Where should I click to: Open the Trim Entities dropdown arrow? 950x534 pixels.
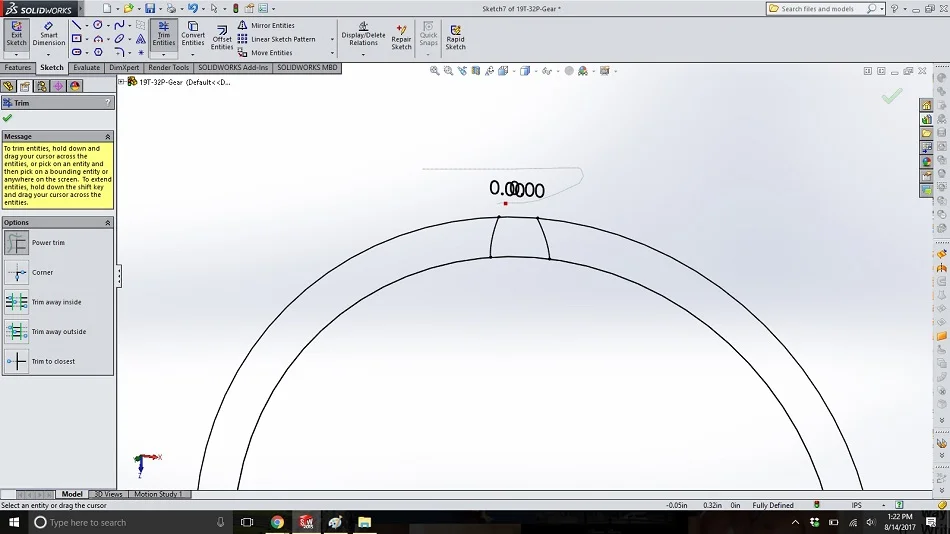pos(164,55)
